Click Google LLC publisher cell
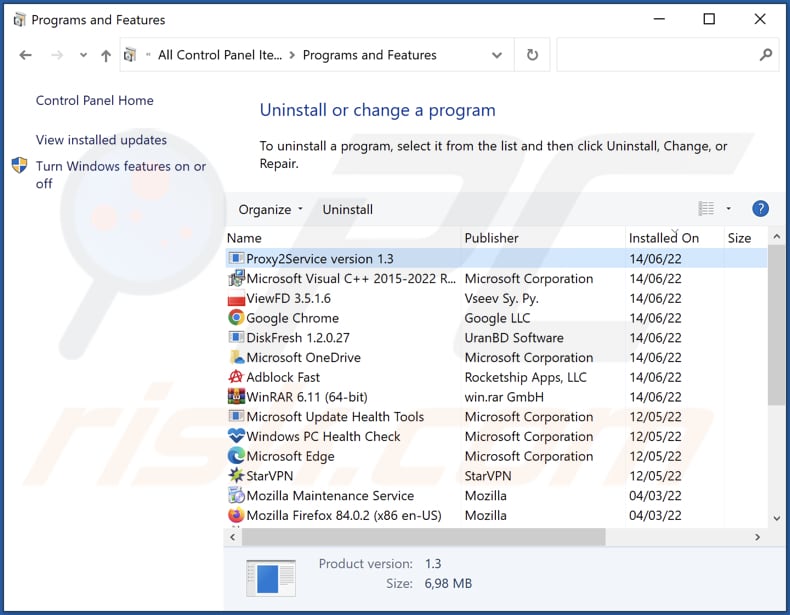 point(497,318)
